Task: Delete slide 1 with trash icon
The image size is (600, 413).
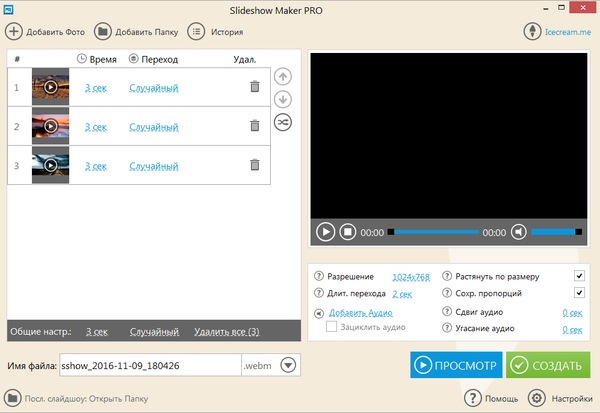Action: [255, 87]
